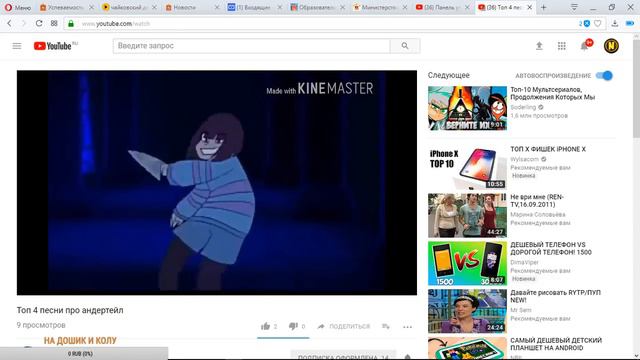Open Opera speed dial grid icon
Screen dimensions: 640x360
54,24
